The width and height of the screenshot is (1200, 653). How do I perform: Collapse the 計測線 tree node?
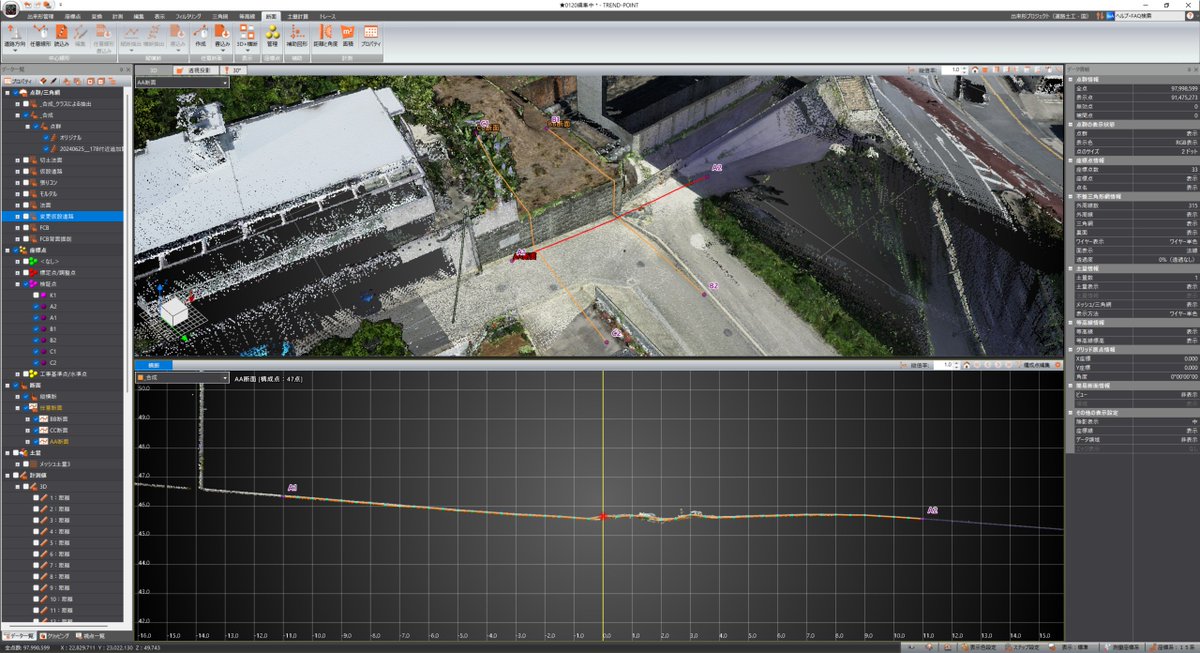[x=6, y=475]
